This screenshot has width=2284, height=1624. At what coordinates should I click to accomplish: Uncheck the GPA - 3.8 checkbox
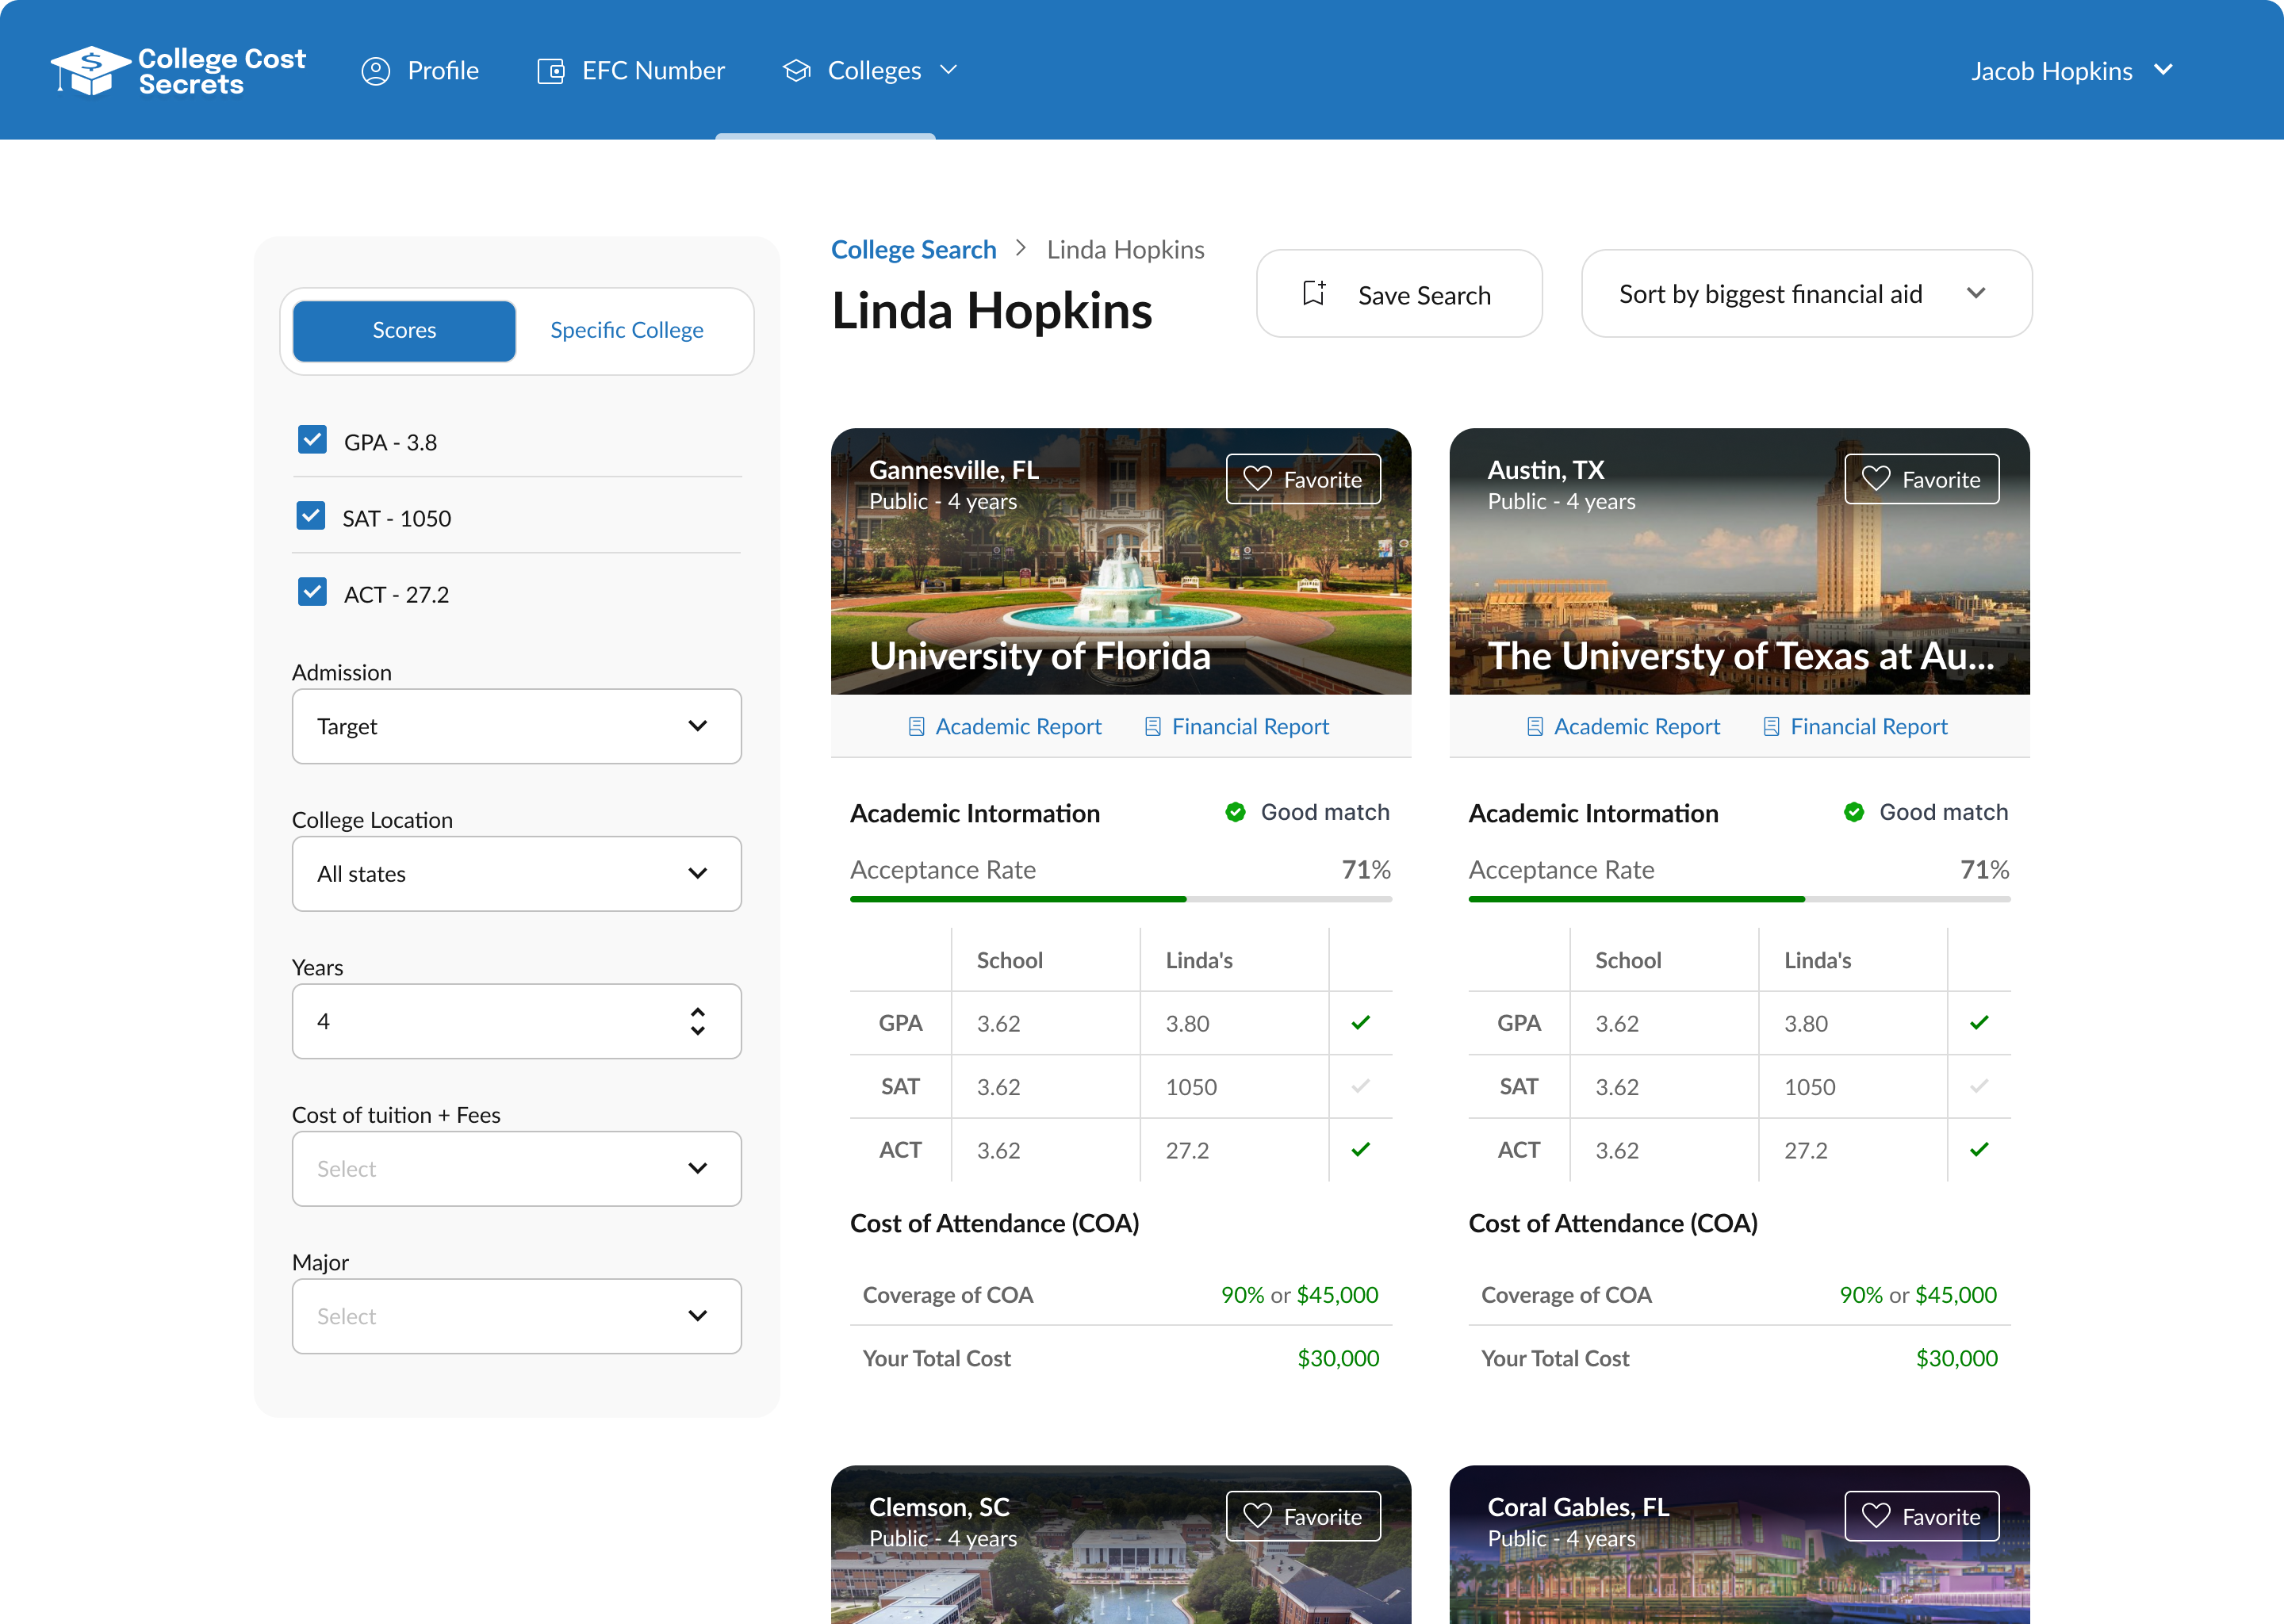coord(312,440)
